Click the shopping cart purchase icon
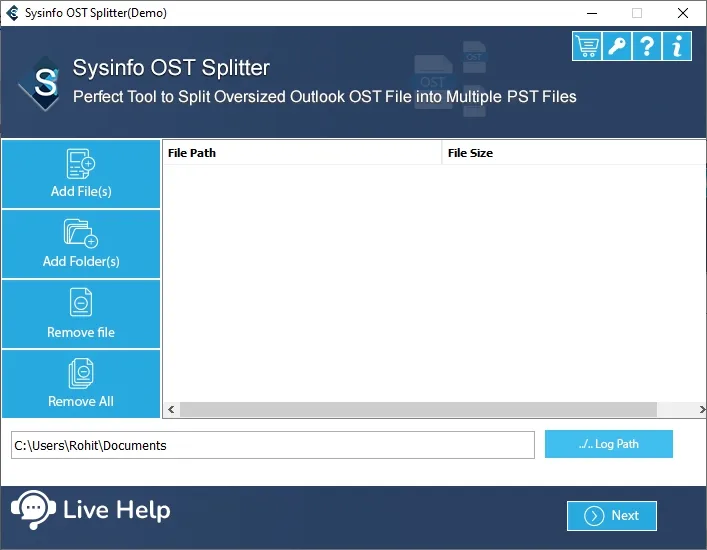Viewport: 707px width, 550px height. click(587, 46)
